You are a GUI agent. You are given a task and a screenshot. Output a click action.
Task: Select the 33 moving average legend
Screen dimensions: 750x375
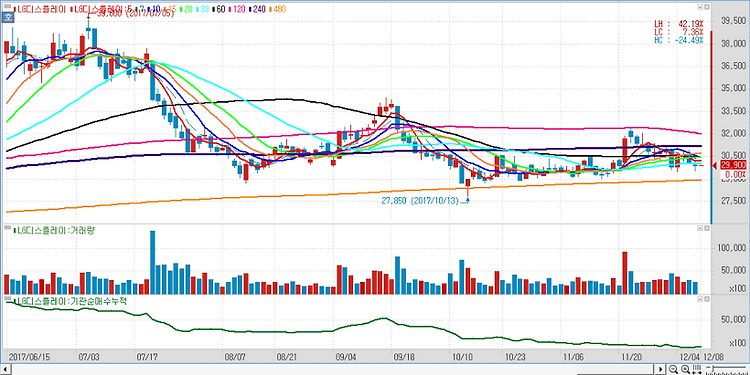202,9
